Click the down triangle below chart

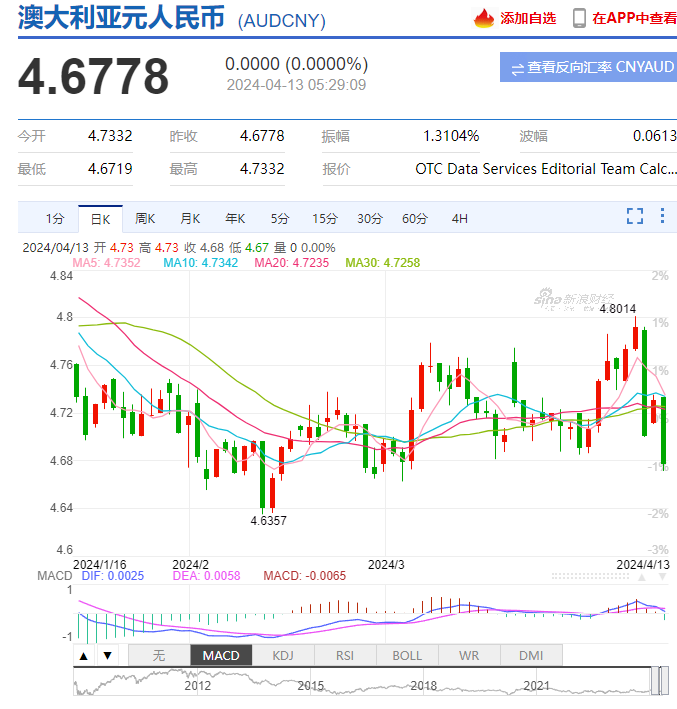[107, 656]
